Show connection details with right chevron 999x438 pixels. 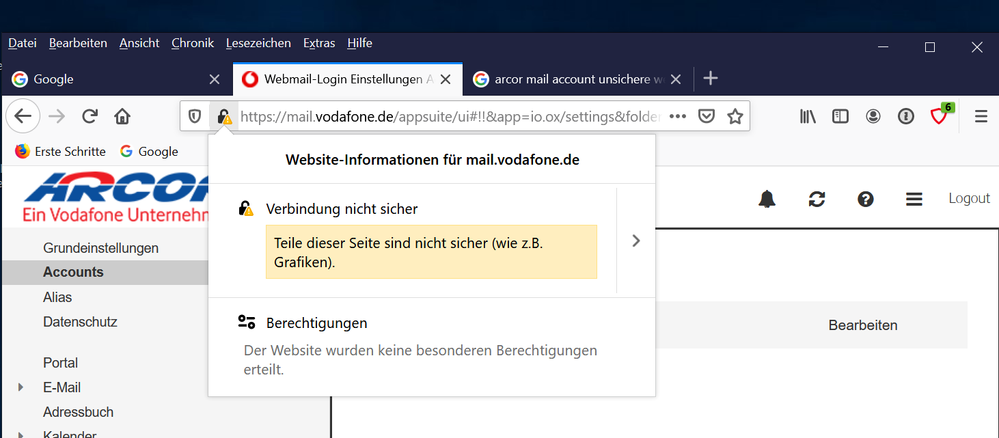635,241
